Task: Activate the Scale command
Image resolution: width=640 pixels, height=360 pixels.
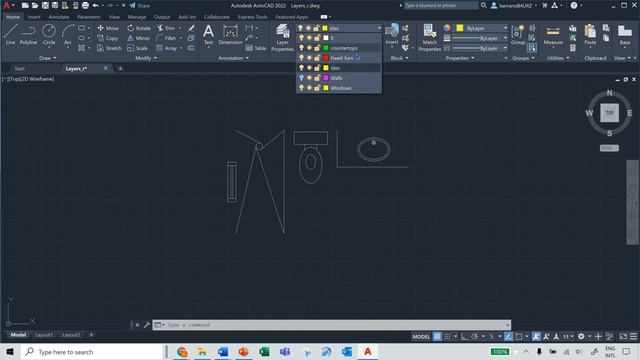Action: click(137, 48)
